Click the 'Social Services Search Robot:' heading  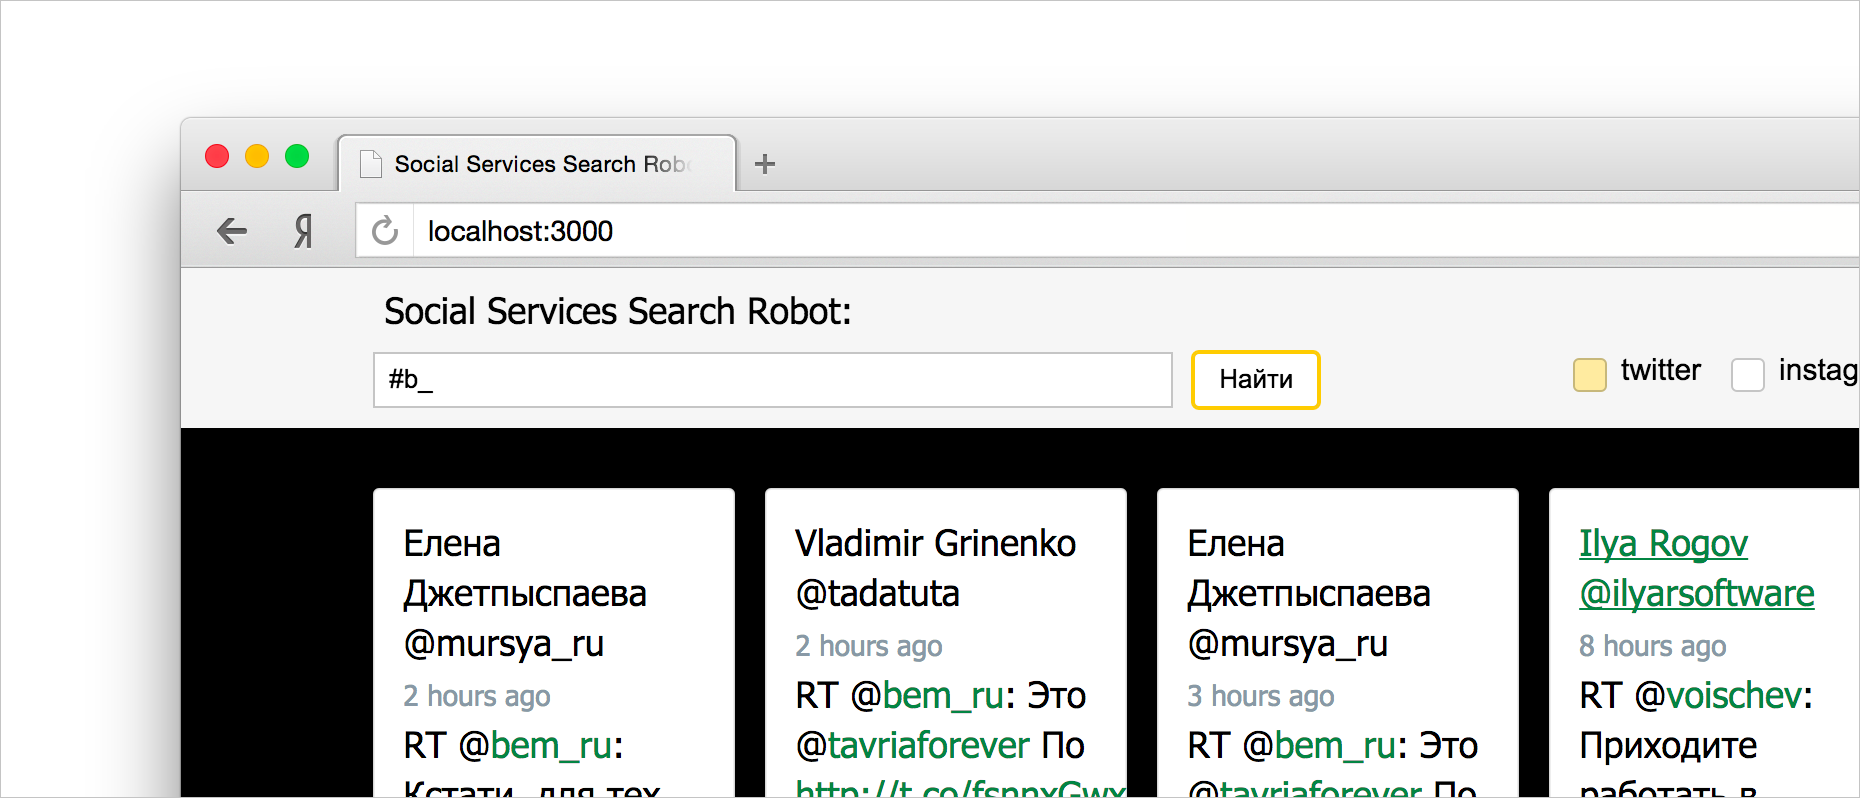618,312
